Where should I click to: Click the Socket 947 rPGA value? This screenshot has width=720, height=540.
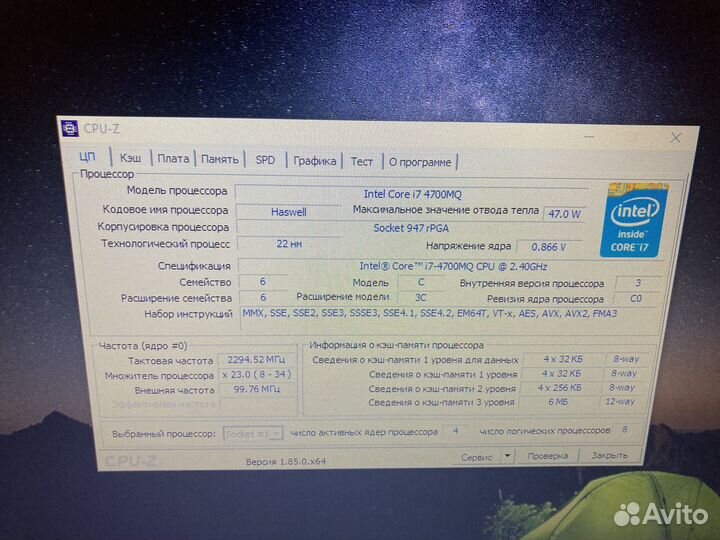[411, 228]
